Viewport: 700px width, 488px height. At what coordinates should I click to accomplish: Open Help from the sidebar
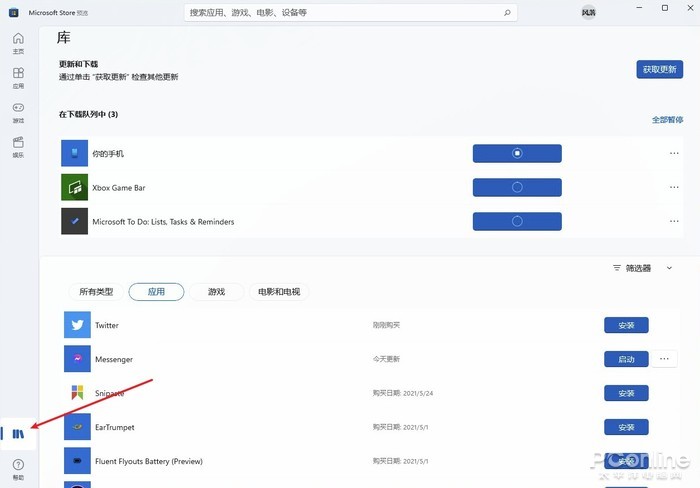pos(18,469)
